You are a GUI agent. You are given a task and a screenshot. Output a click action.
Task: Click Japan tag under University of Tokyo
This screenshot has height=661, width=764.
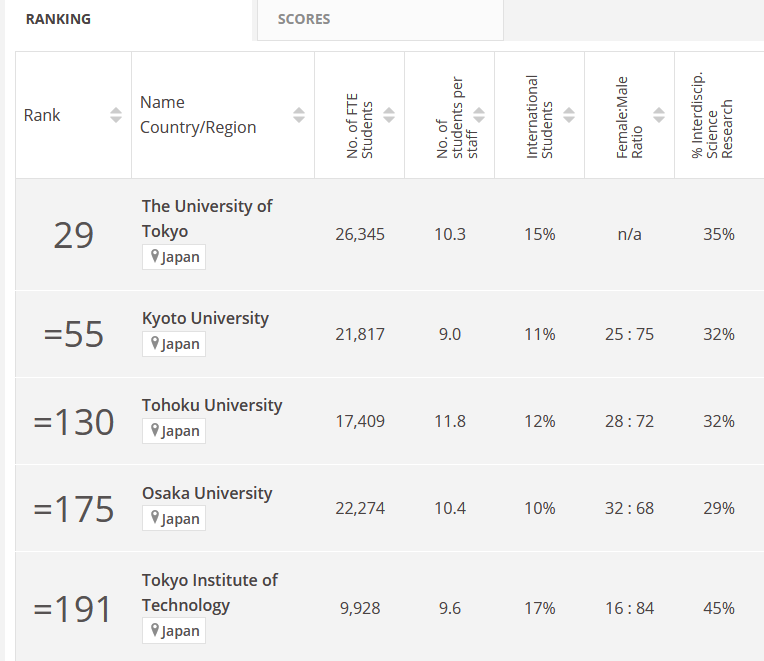point(174,257)
